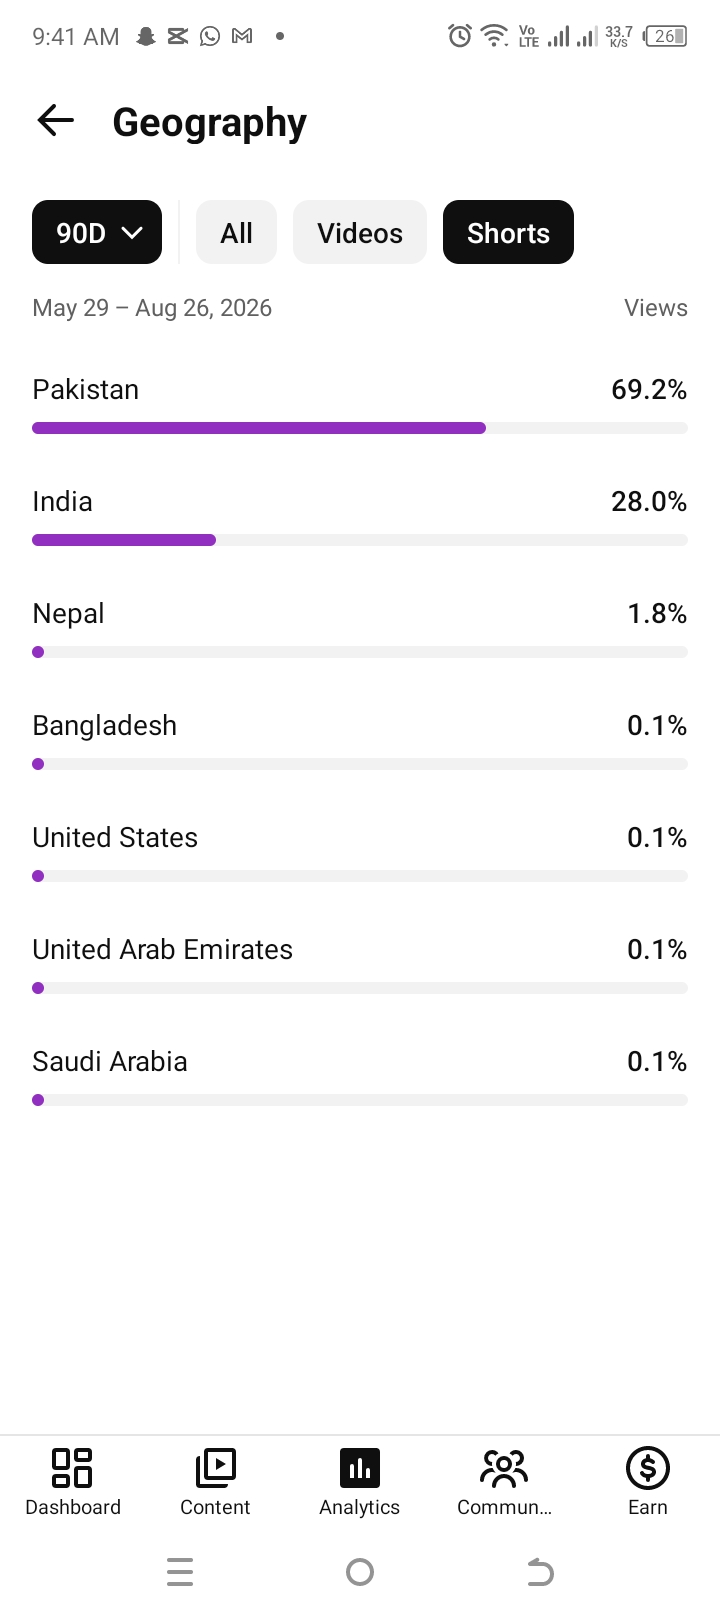Tap the Android back navigation icon

tap(540, 1572)
